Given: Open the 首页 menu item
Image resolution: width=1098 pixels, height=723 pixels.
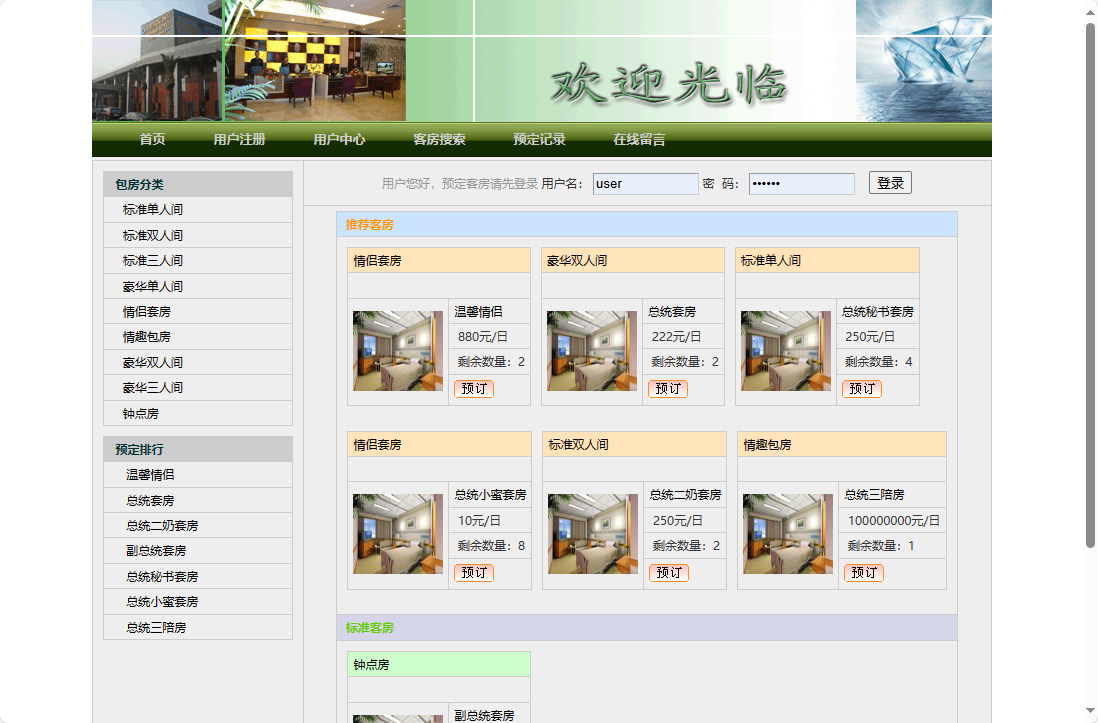Looking at the screenshot, I should 152,140.
